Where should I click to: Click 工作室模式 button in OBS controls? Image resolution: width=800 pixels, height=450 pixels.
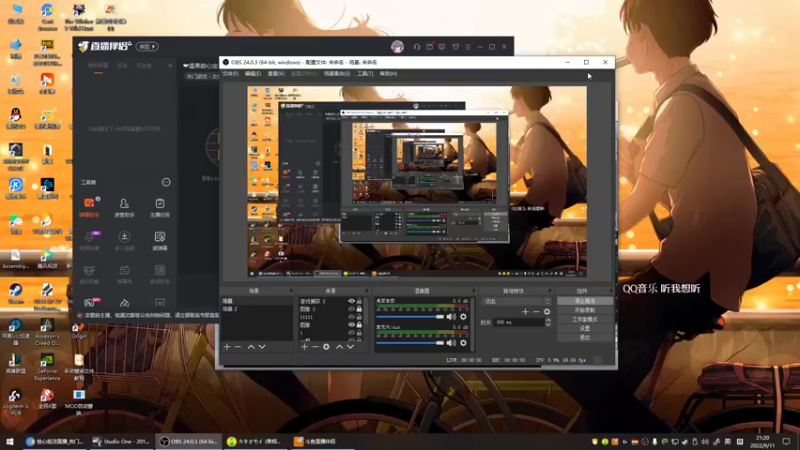[x=585, y=319]
